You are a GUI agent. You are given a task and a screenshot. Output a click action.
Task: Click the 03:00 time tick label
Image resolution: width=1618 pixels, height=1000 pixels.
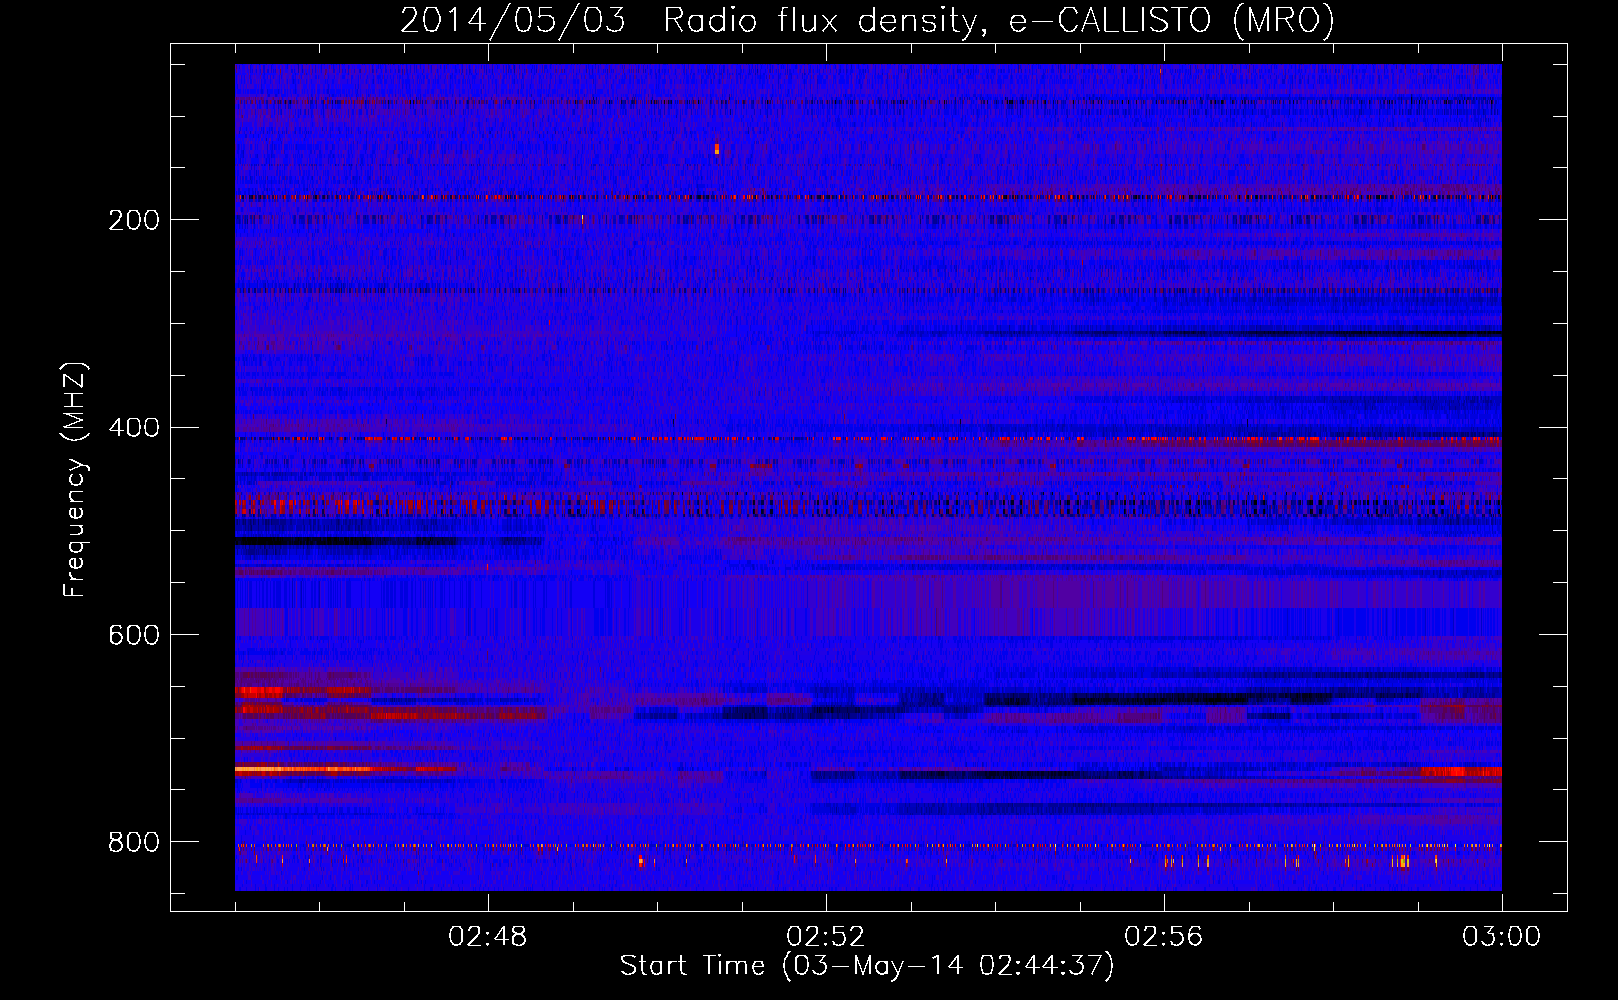point(1502,937)
